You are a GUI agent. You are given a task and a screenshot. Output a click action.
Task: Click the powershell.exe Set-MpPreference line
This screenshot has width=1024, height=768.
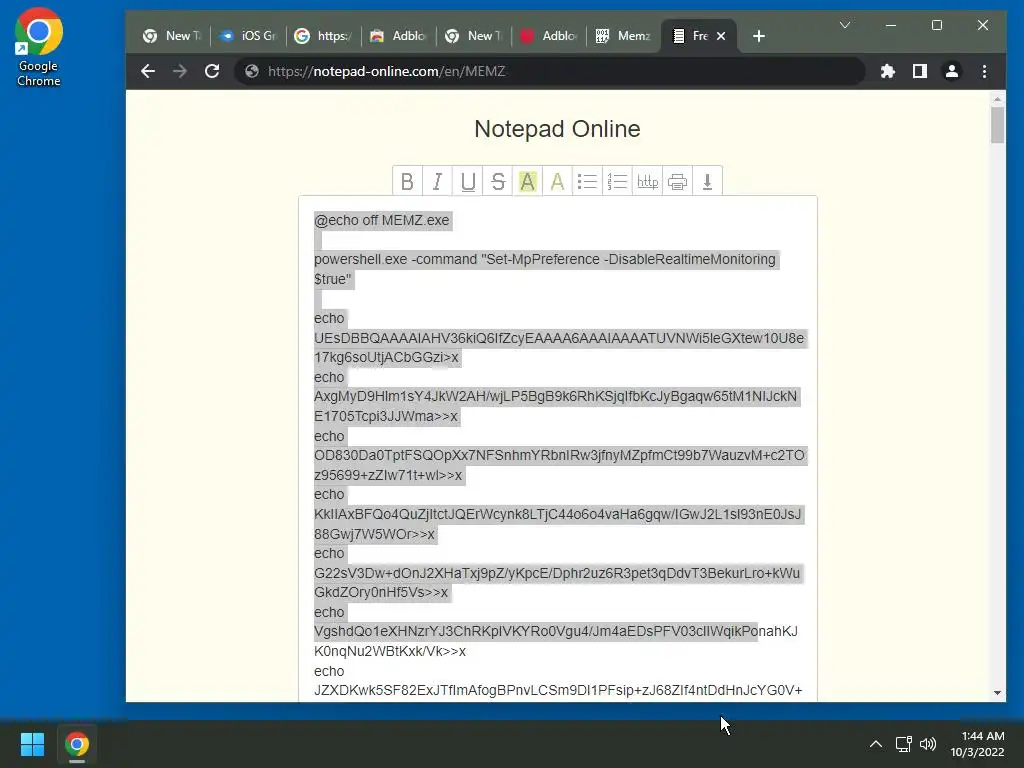[545, 259]
